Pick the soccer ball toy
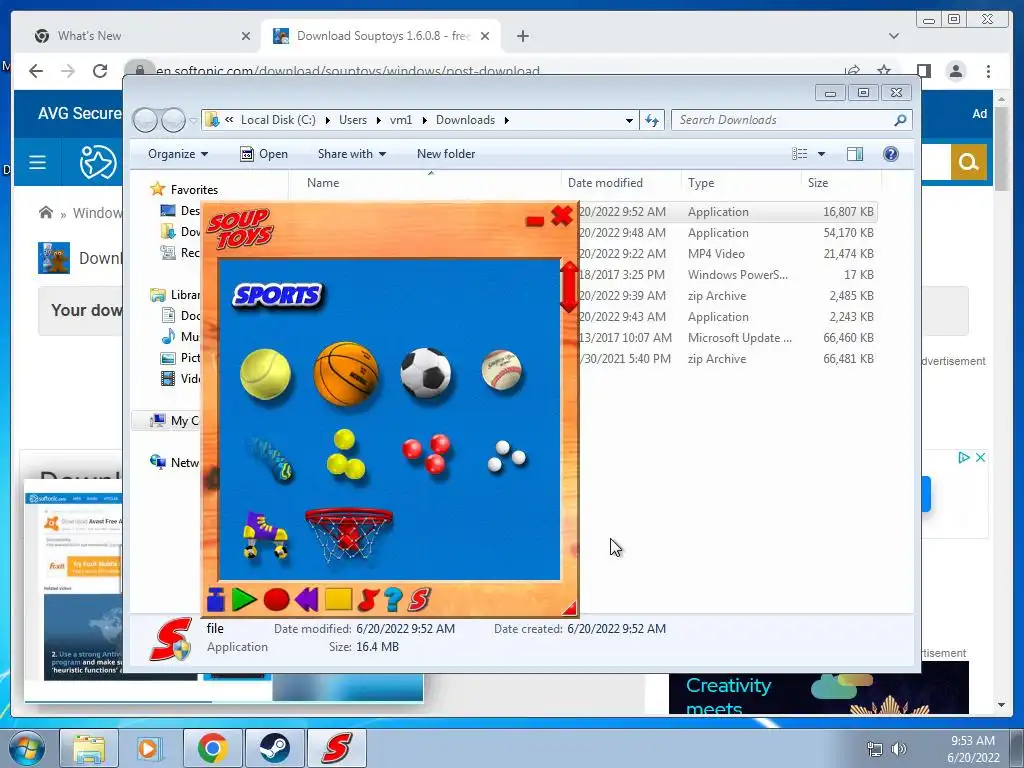 (426, 373)
